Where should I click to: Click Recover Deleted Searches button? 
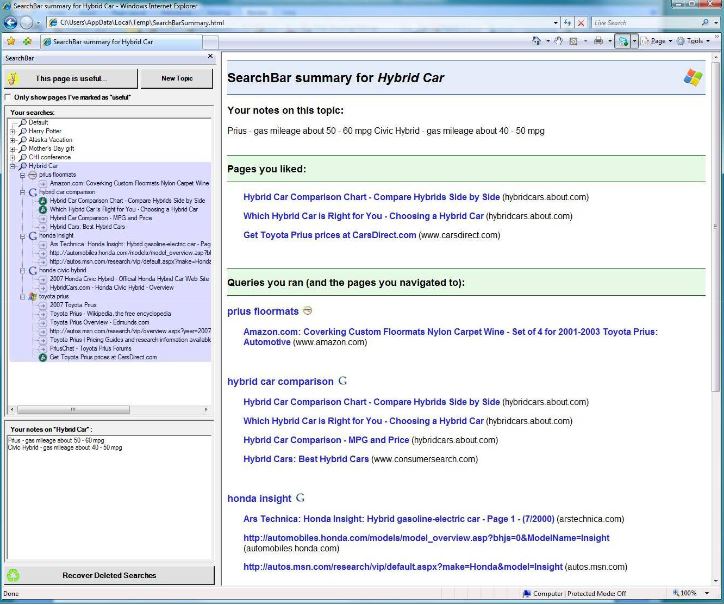[x=108, y=575]
